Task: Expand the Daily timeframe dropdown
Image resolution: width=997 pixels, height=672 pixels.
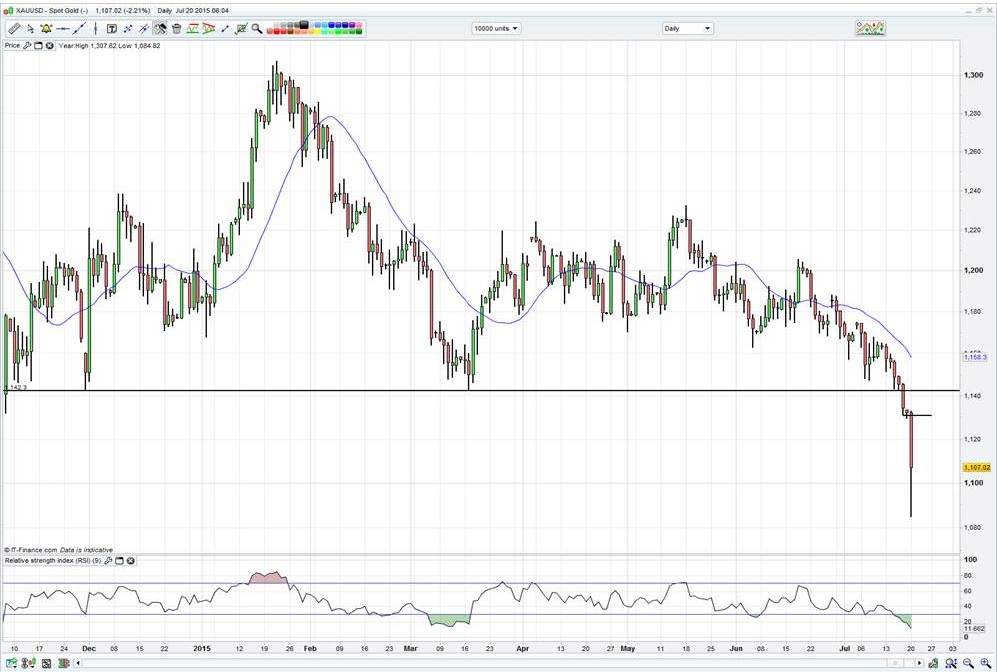Action: pyautogui.click(x=687, y=28)
